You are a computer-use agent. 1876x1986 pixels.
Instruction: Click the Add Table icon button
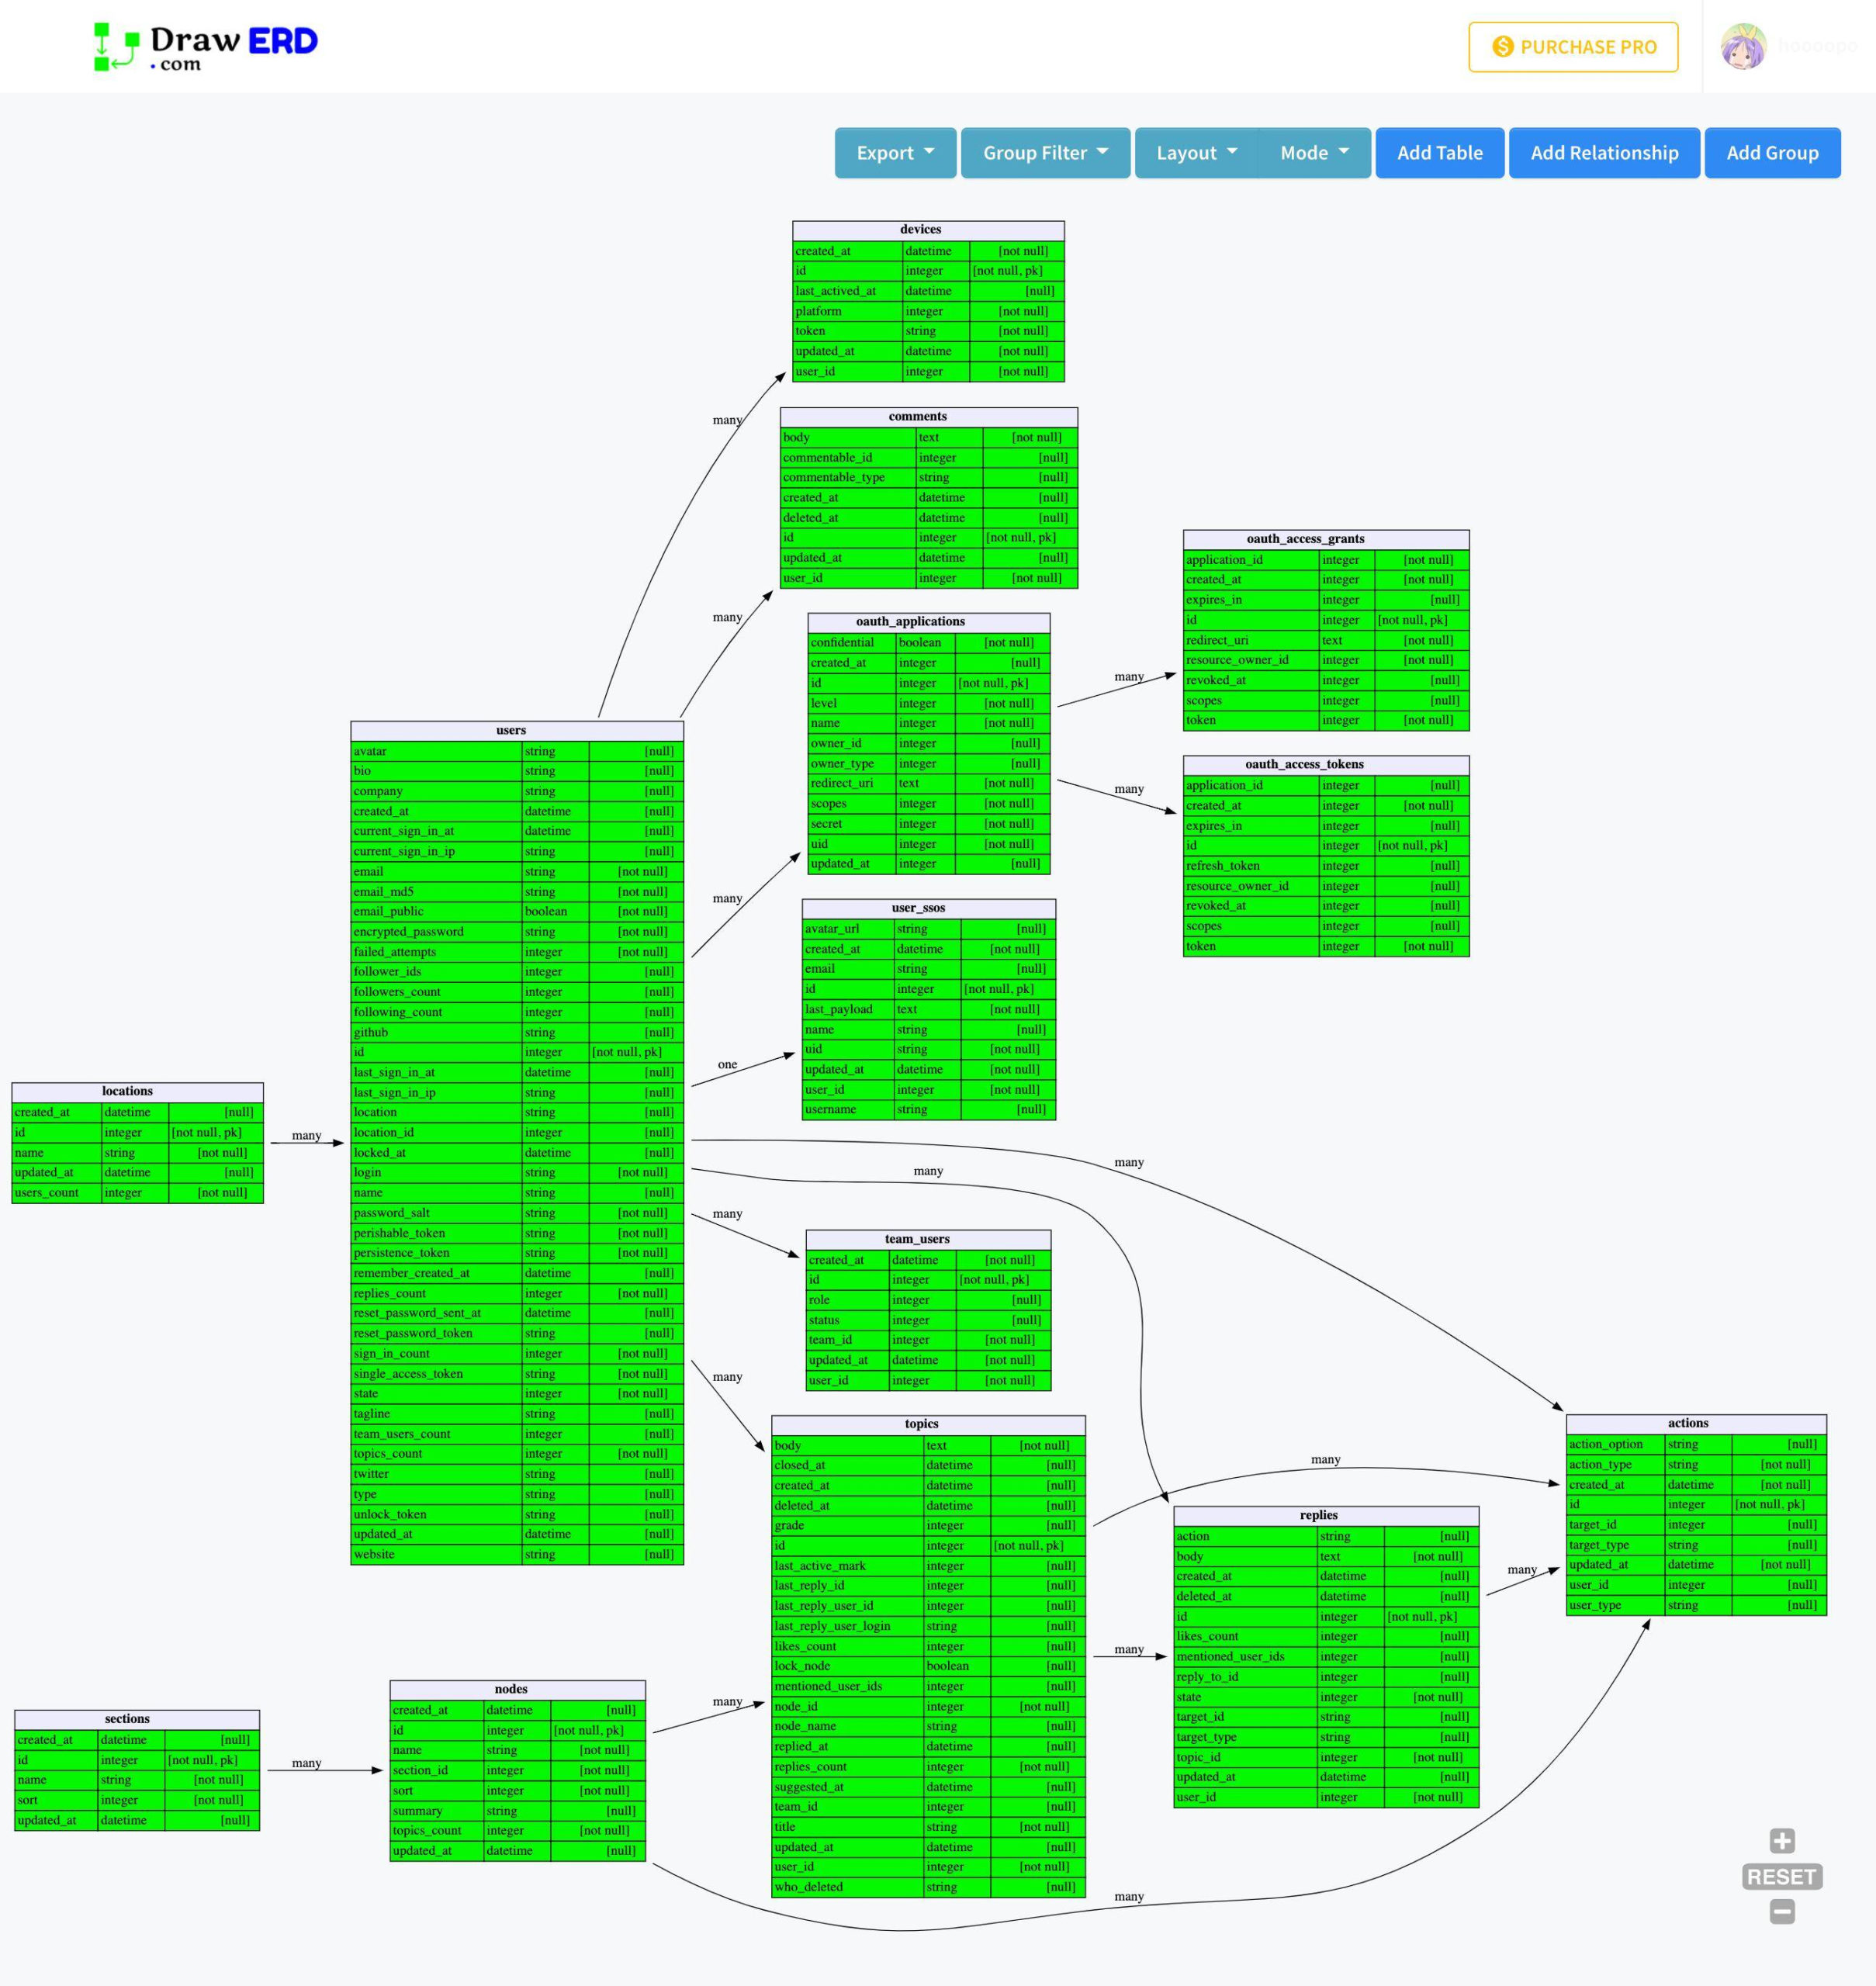point(1437,151)
